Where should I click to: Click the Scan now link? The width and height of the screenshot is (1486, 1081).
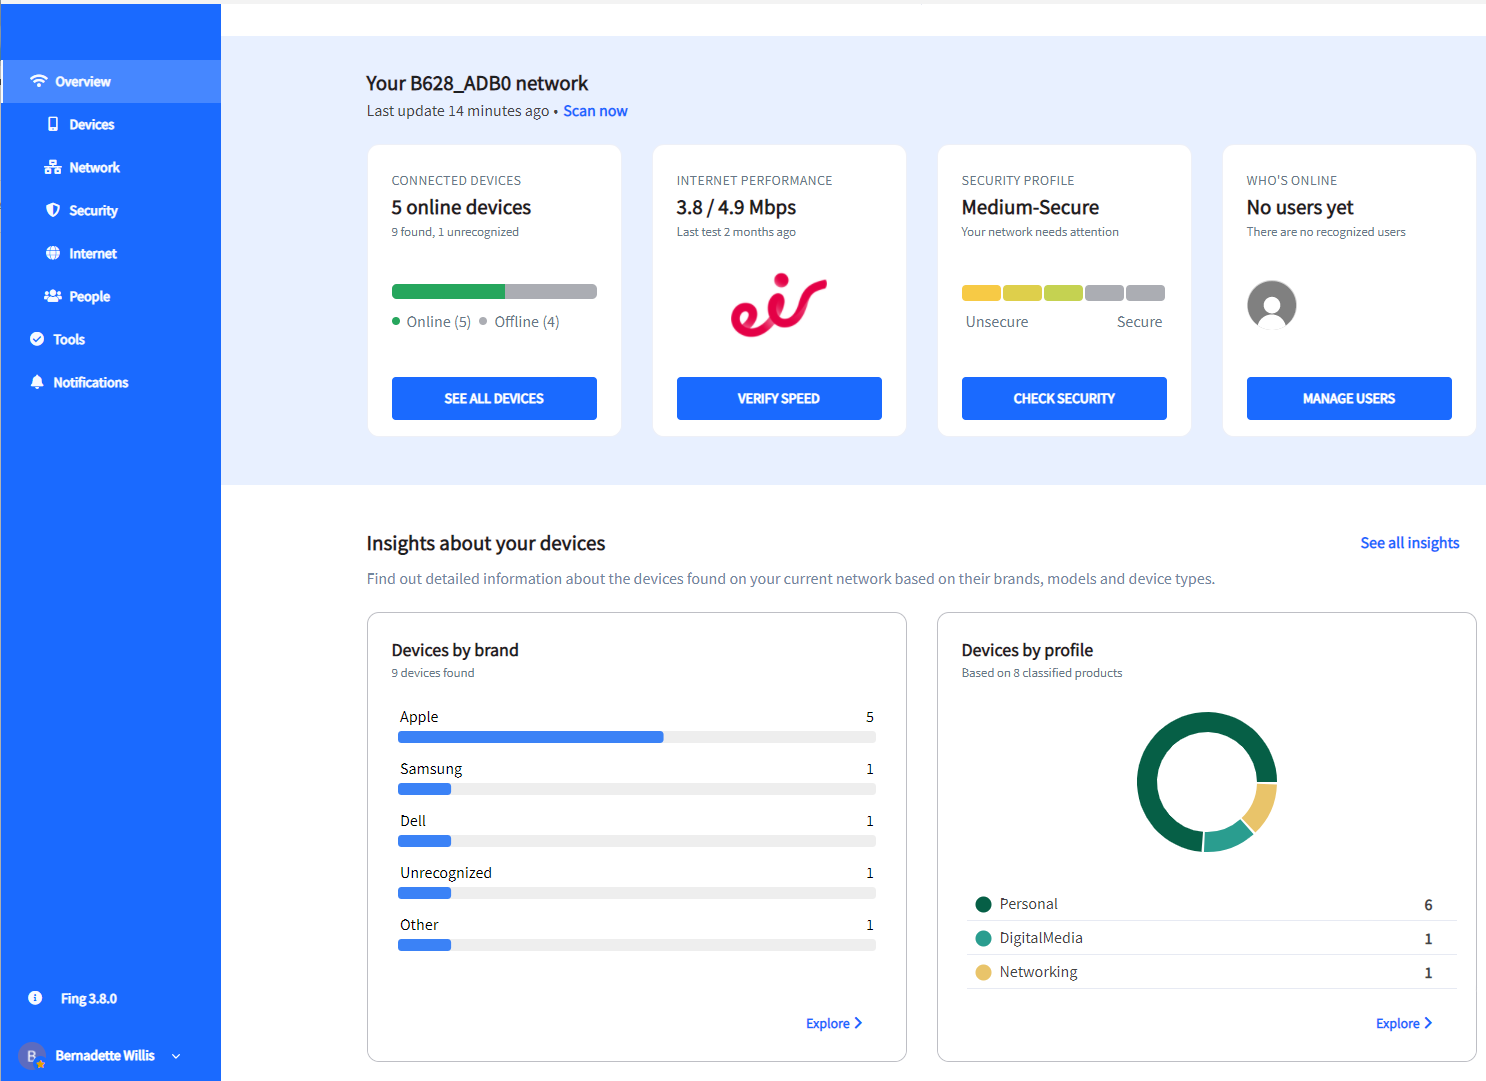point(595,111)
